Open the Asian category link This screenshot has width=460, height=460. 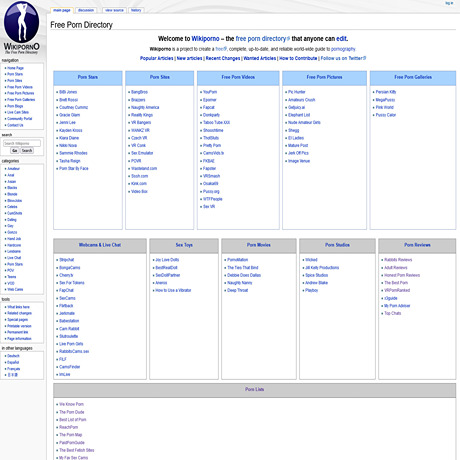(x=12, y=182)
